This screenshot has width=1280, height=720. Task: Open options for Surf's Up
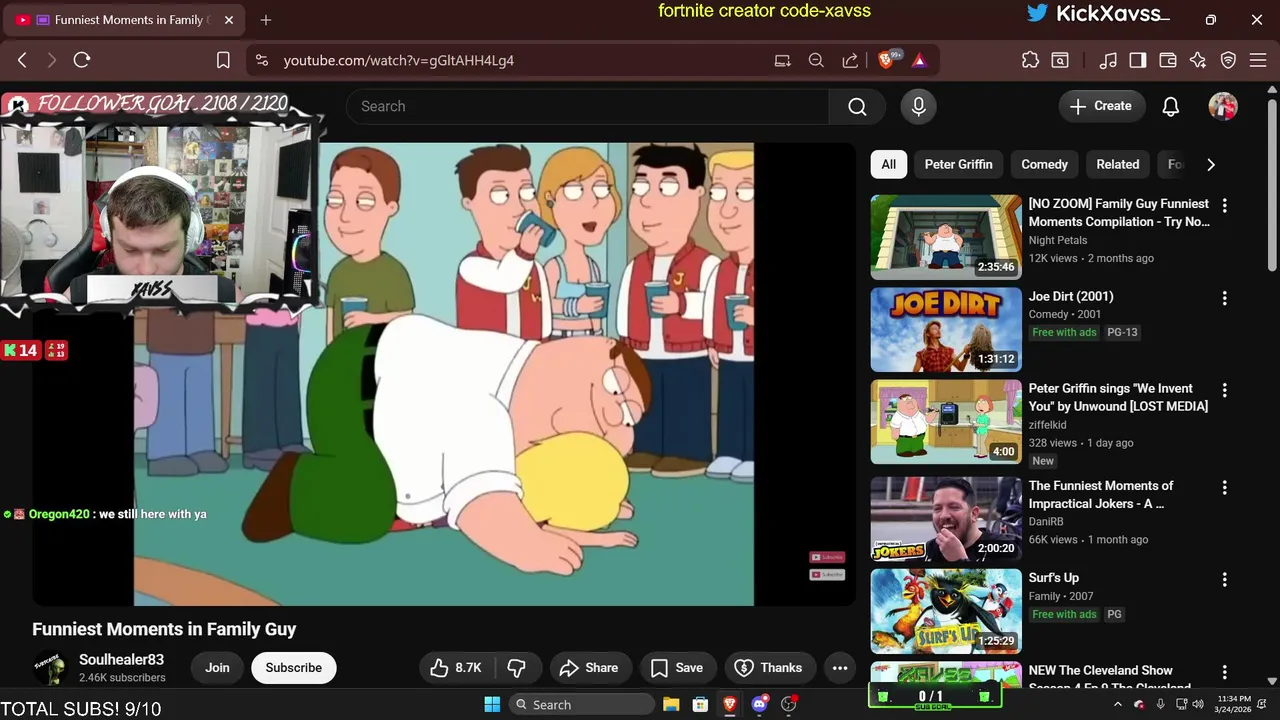point(1224,579)
